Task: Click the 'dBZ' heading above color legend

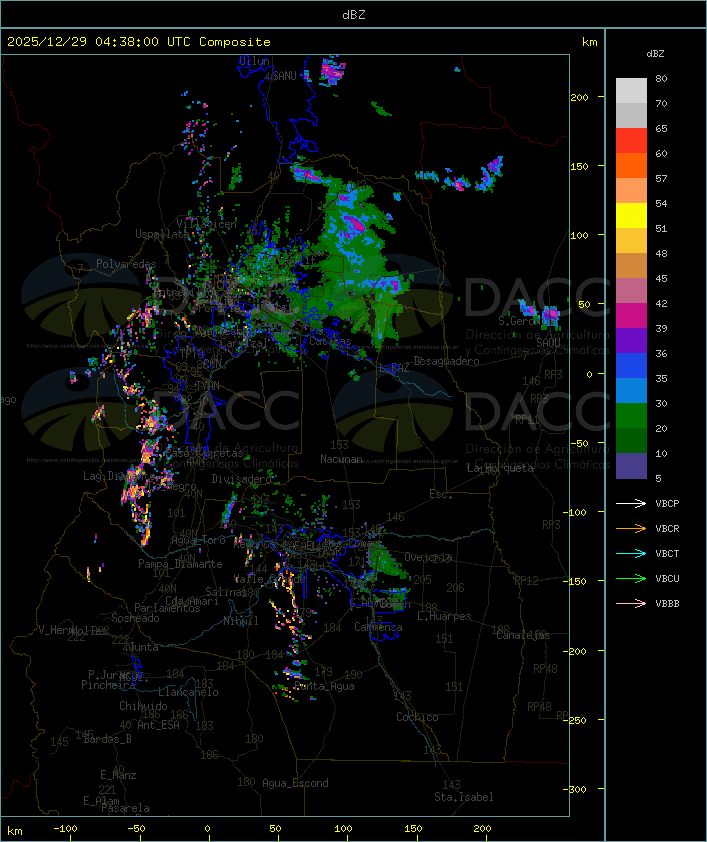Action: [655, 54]
